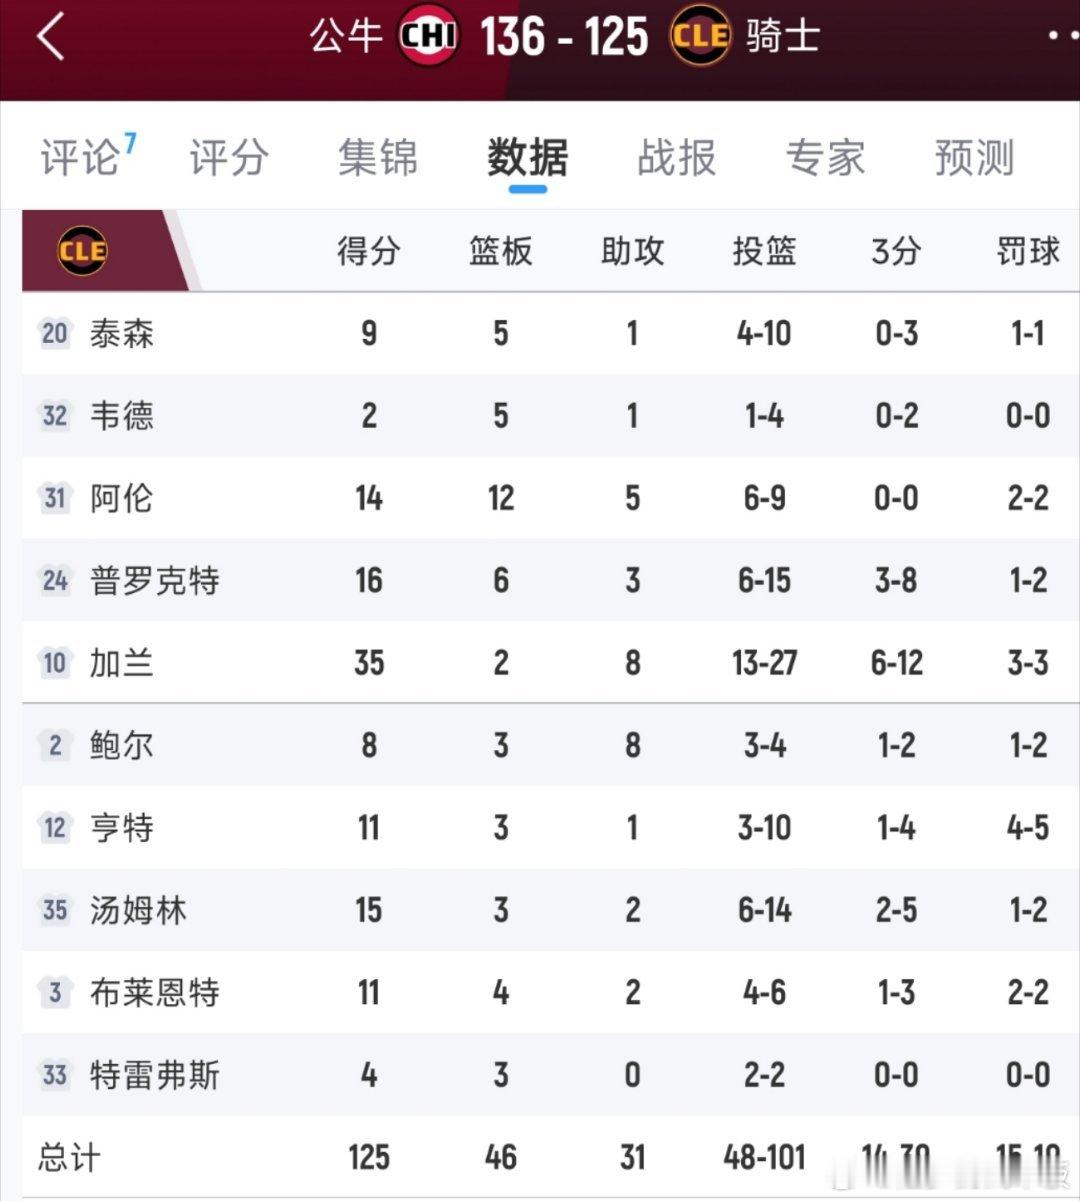Tap the 得分 points column header
Image resolution: width=1080 pixels, height=1201 pixels.
369,251
